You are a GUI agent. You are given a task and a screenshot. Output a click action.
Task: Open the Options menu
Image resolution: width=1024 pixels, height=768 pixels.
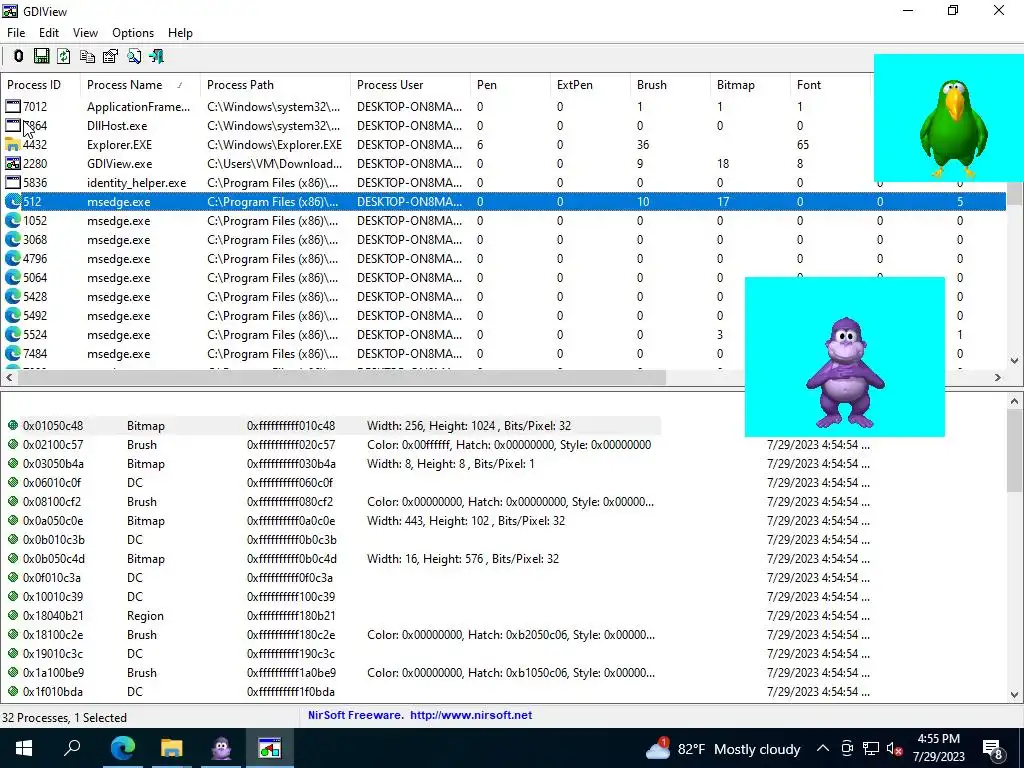(x=133, y=33)
